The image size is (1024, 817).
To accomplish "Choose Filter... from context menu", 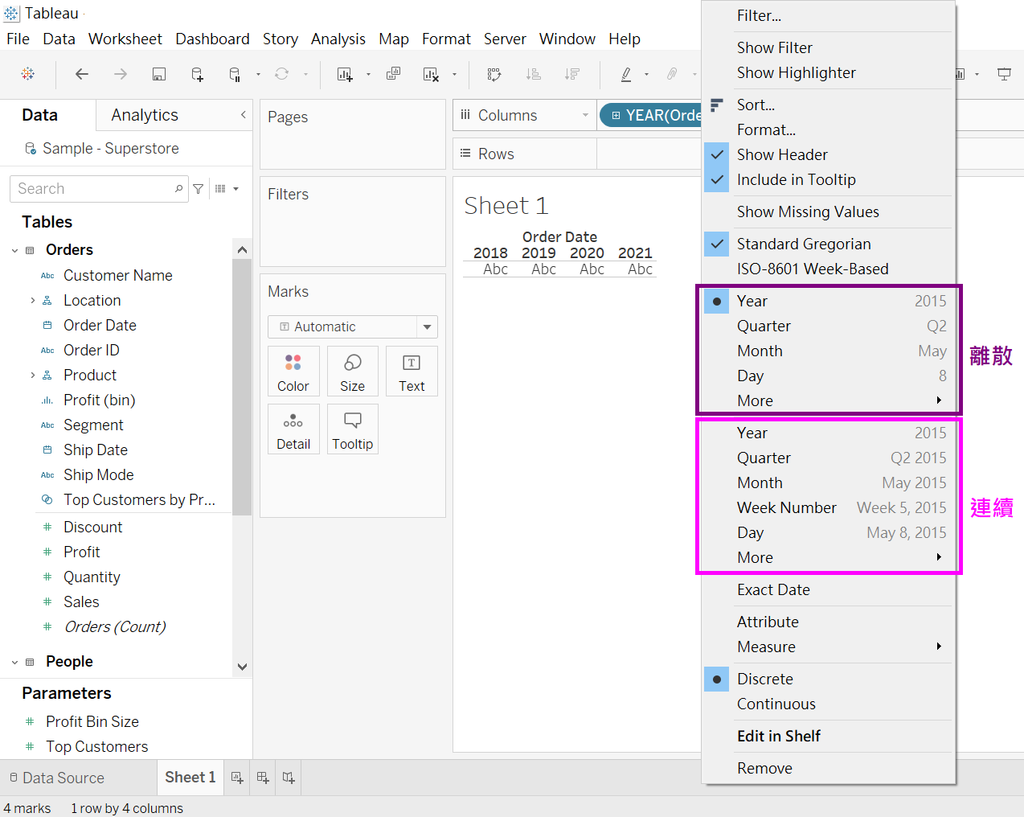I will point(828,16).
